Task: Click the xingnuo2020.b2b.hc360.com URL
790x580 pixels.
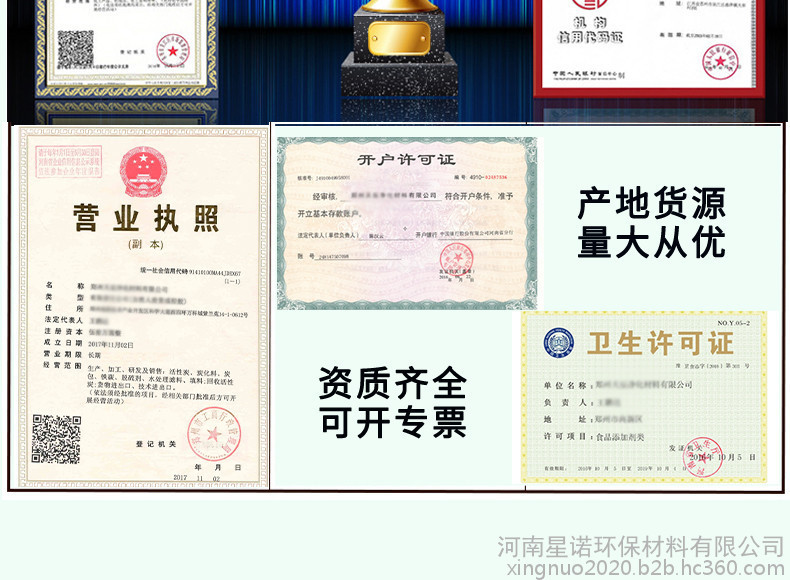Action: (641, 567)
